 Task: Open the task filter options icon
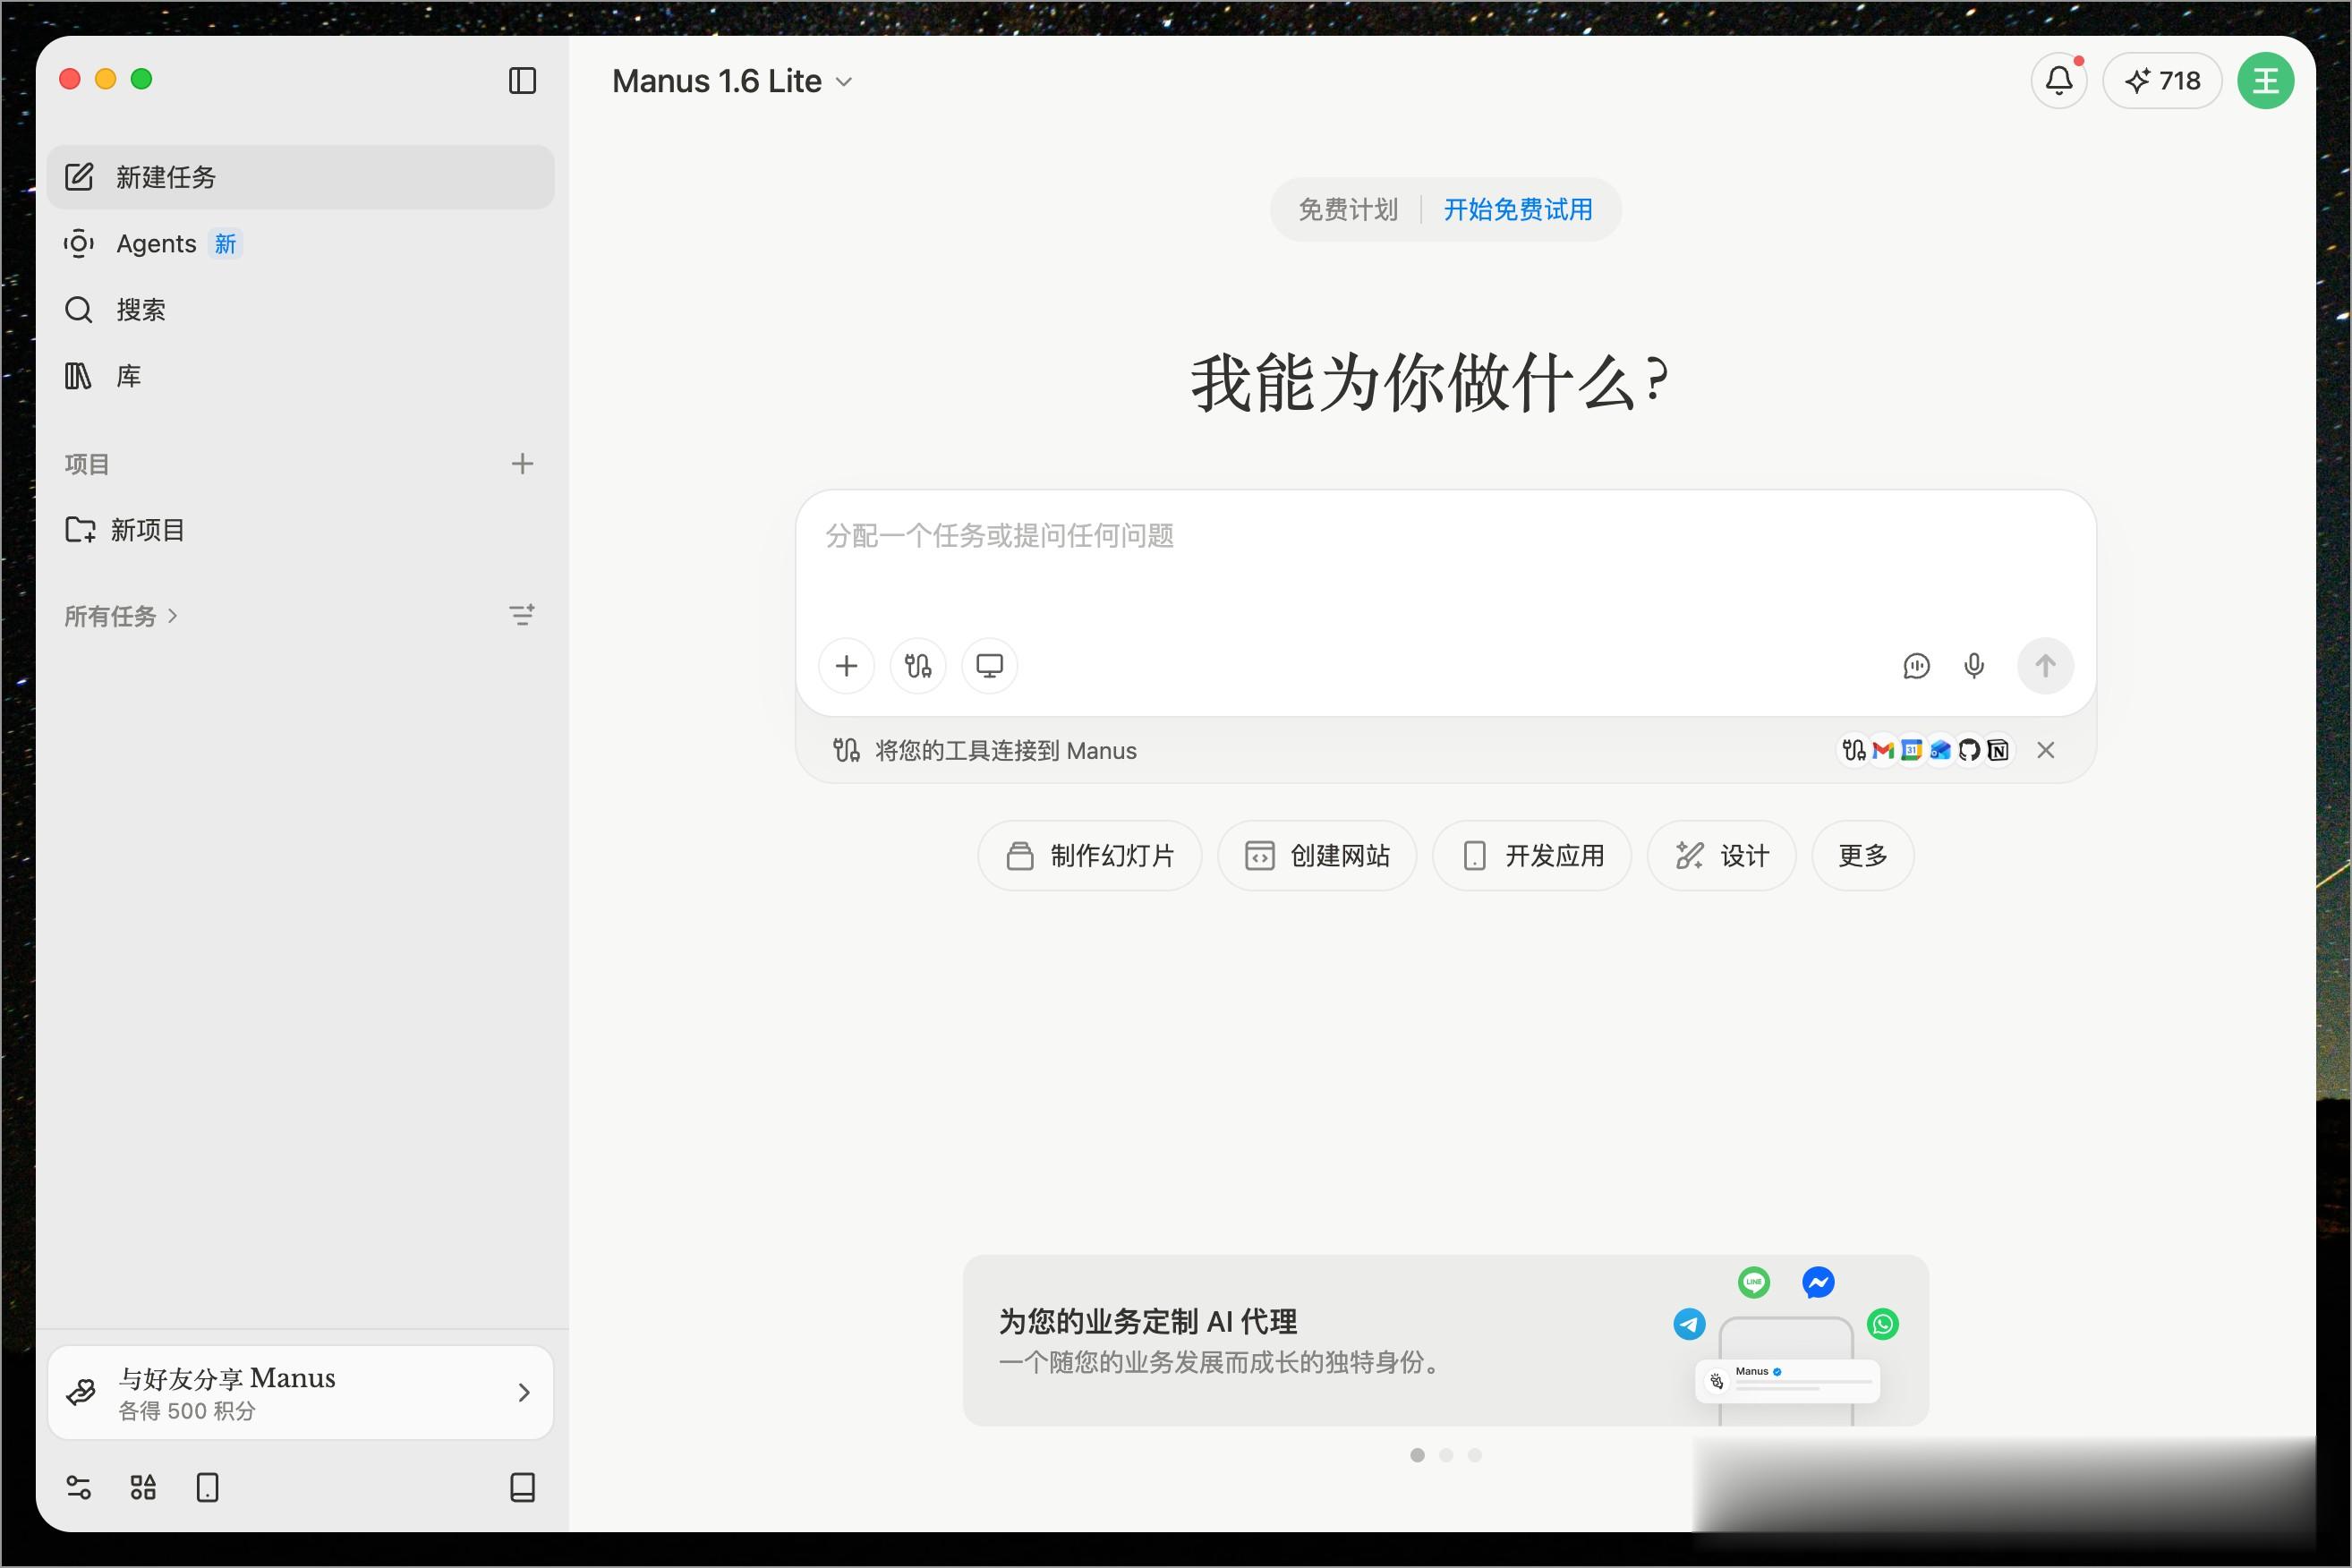[x=522, y=616]
